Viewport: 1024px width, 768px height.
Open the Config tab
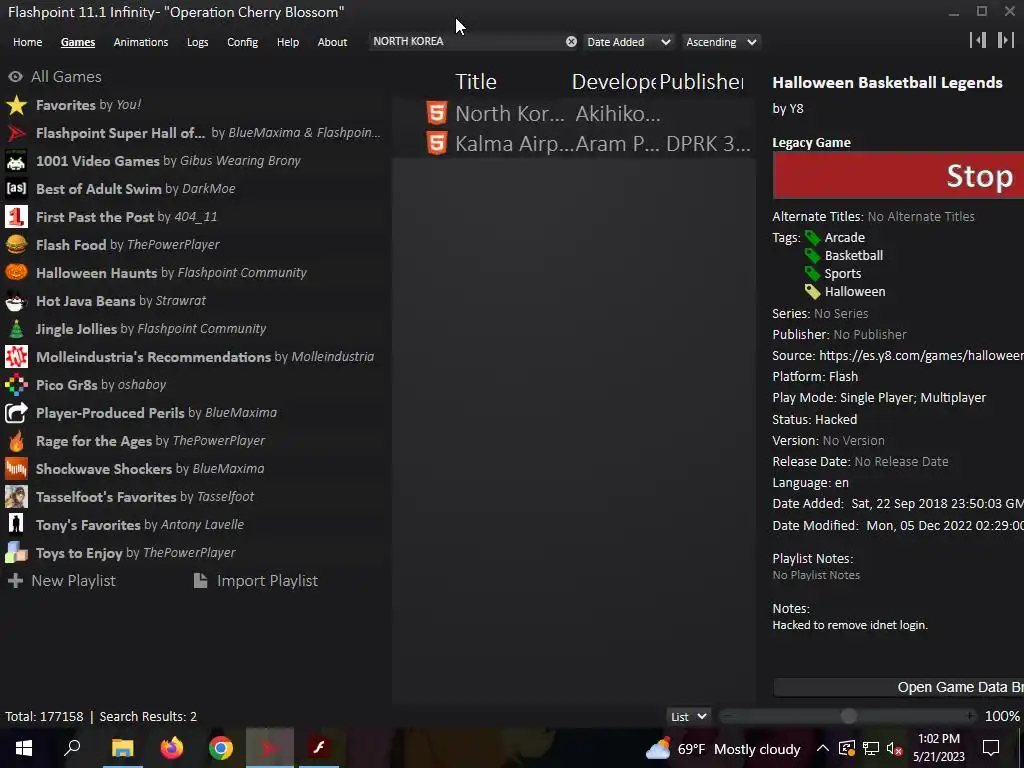(242, 42)
